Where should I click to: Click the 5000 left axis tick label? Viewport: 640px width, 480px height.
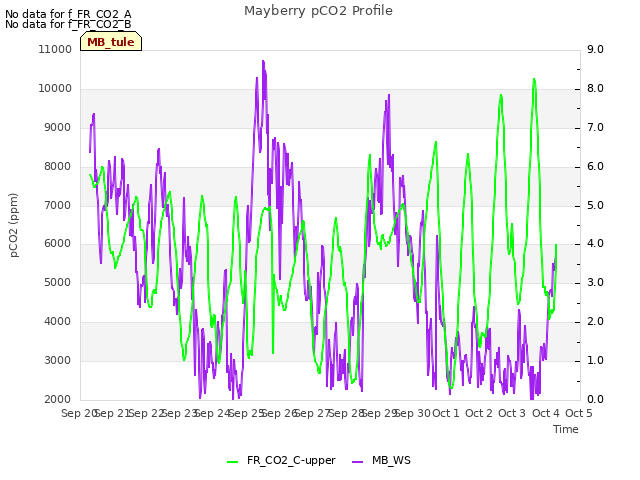(x=58, y=282)
